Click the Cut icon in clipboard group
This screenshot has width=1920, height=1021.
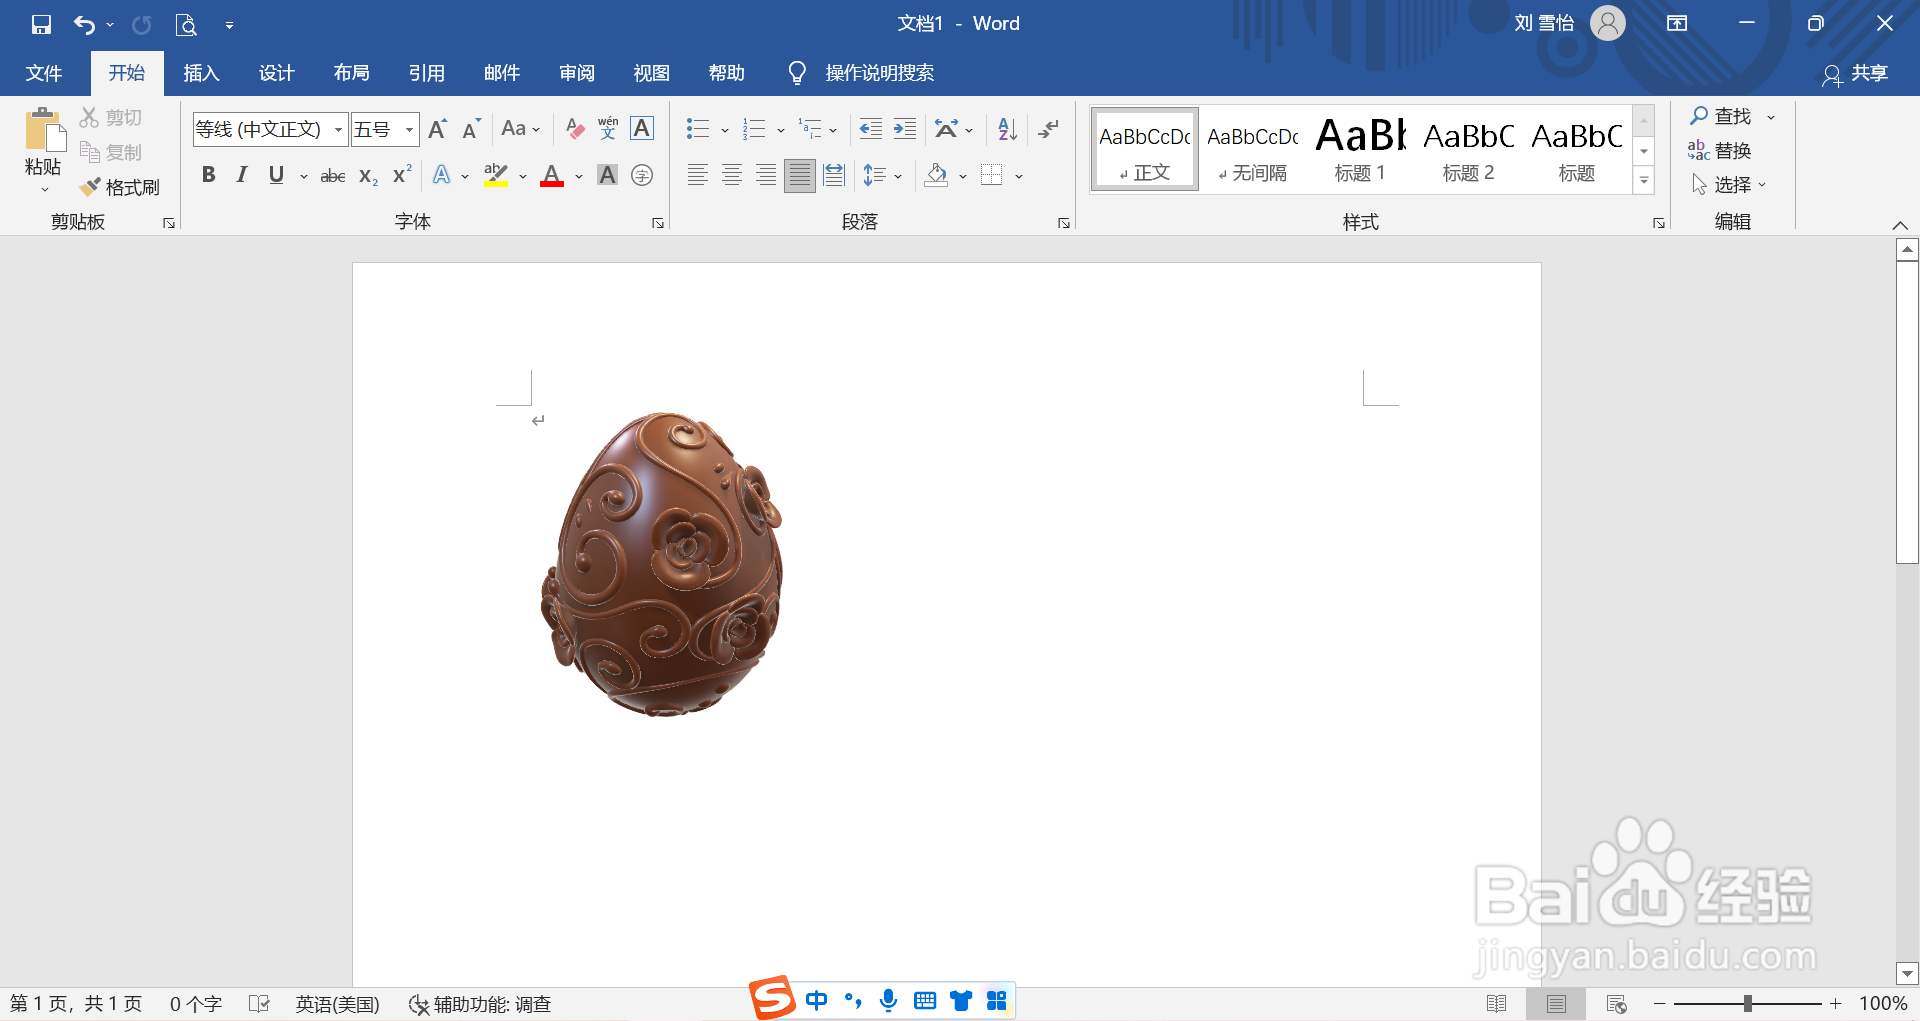pyautogui.click(x=88, y=116)
